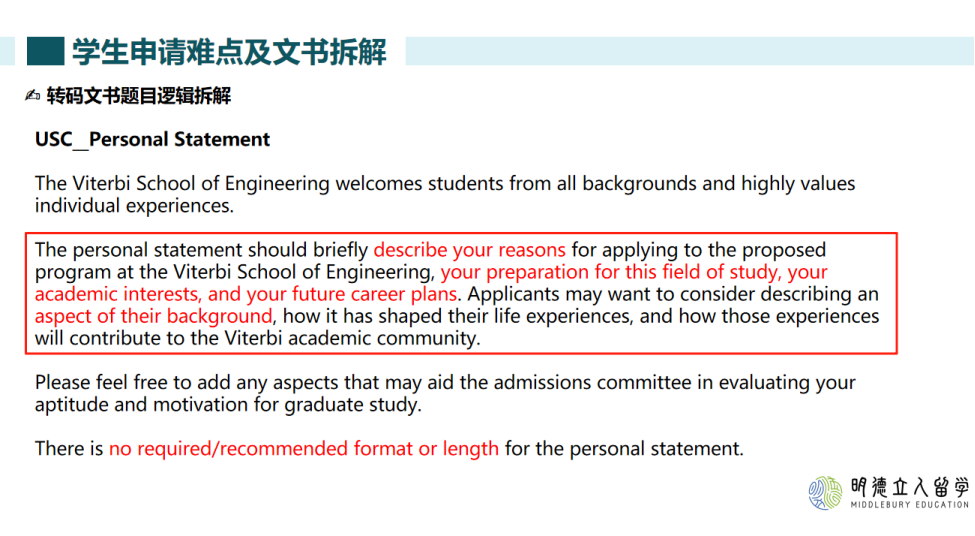Screen dimensions: 975x536
Task: Select the USC_Personal Statement heading
Action: click(x=152, y=139)
